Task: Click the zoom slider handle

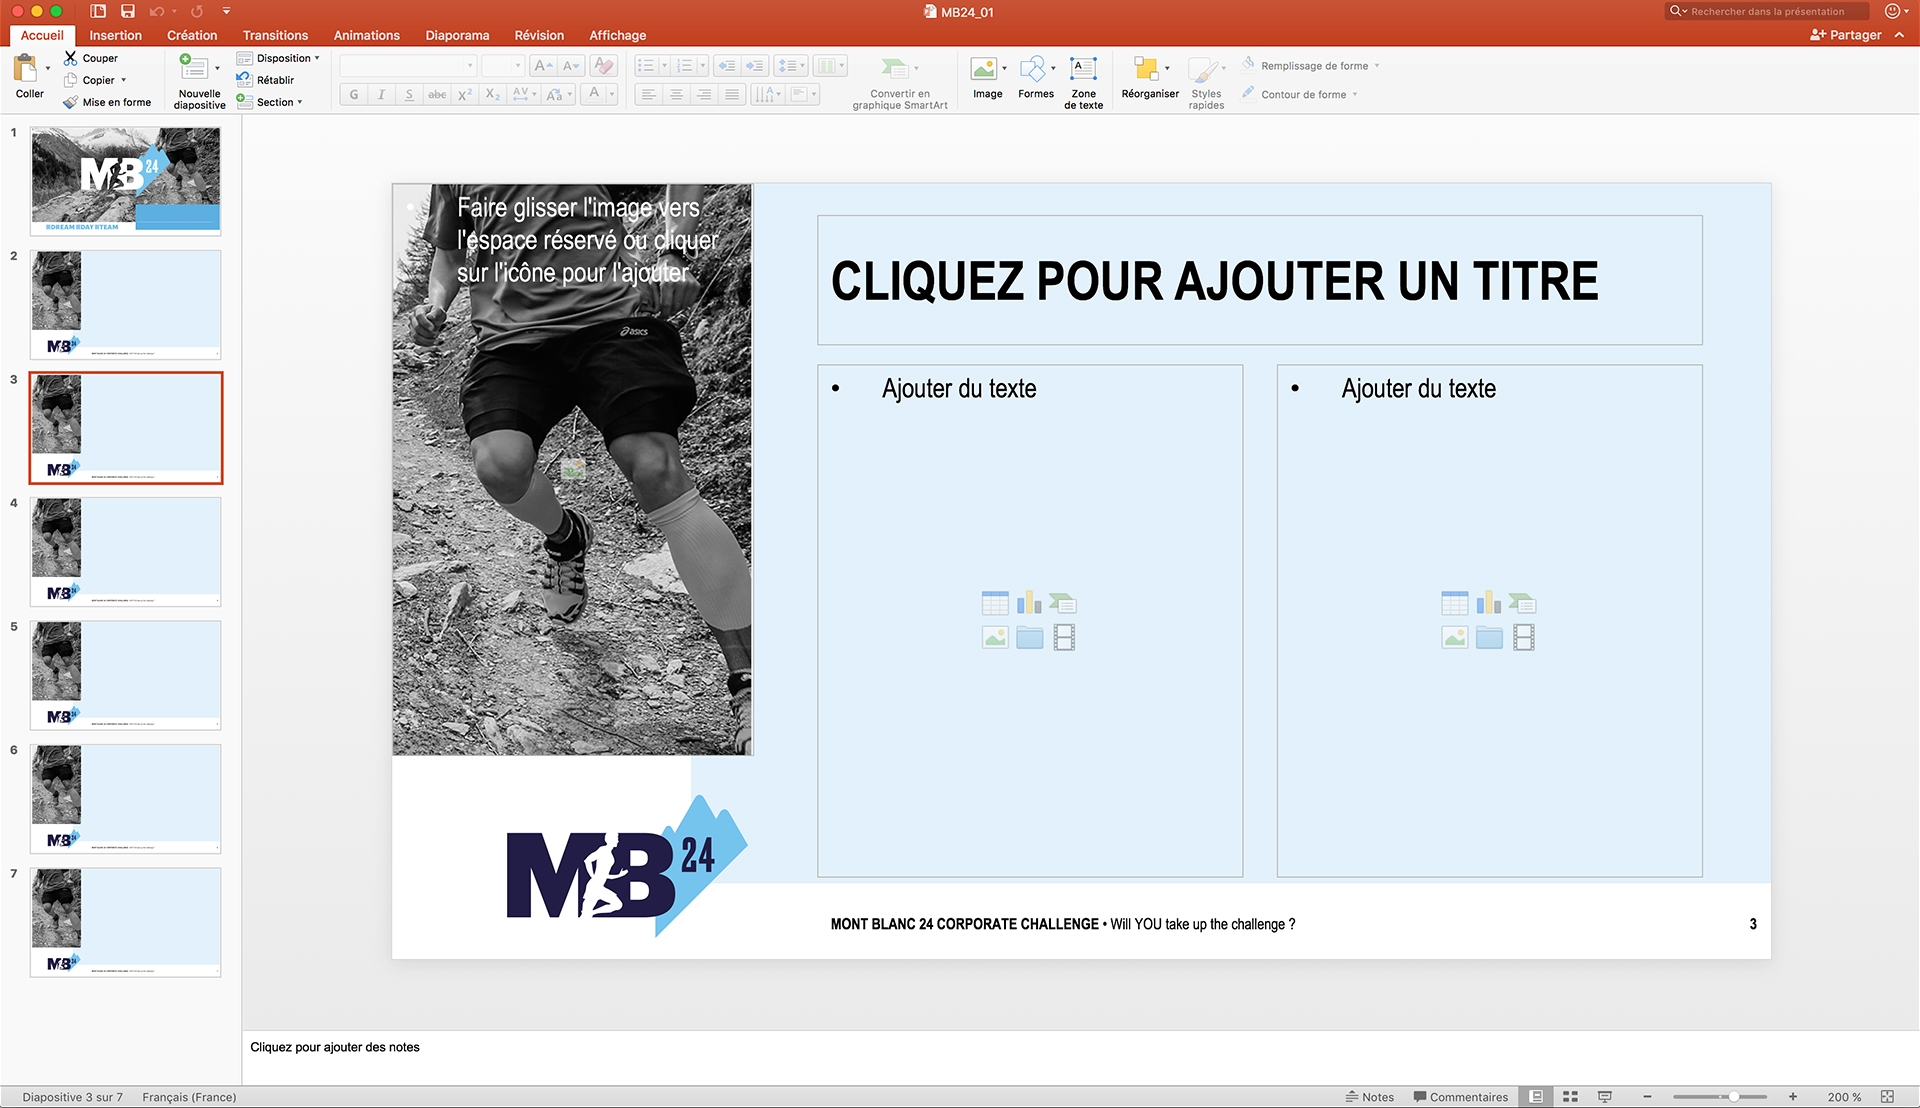Action: click(1733, 1097)
